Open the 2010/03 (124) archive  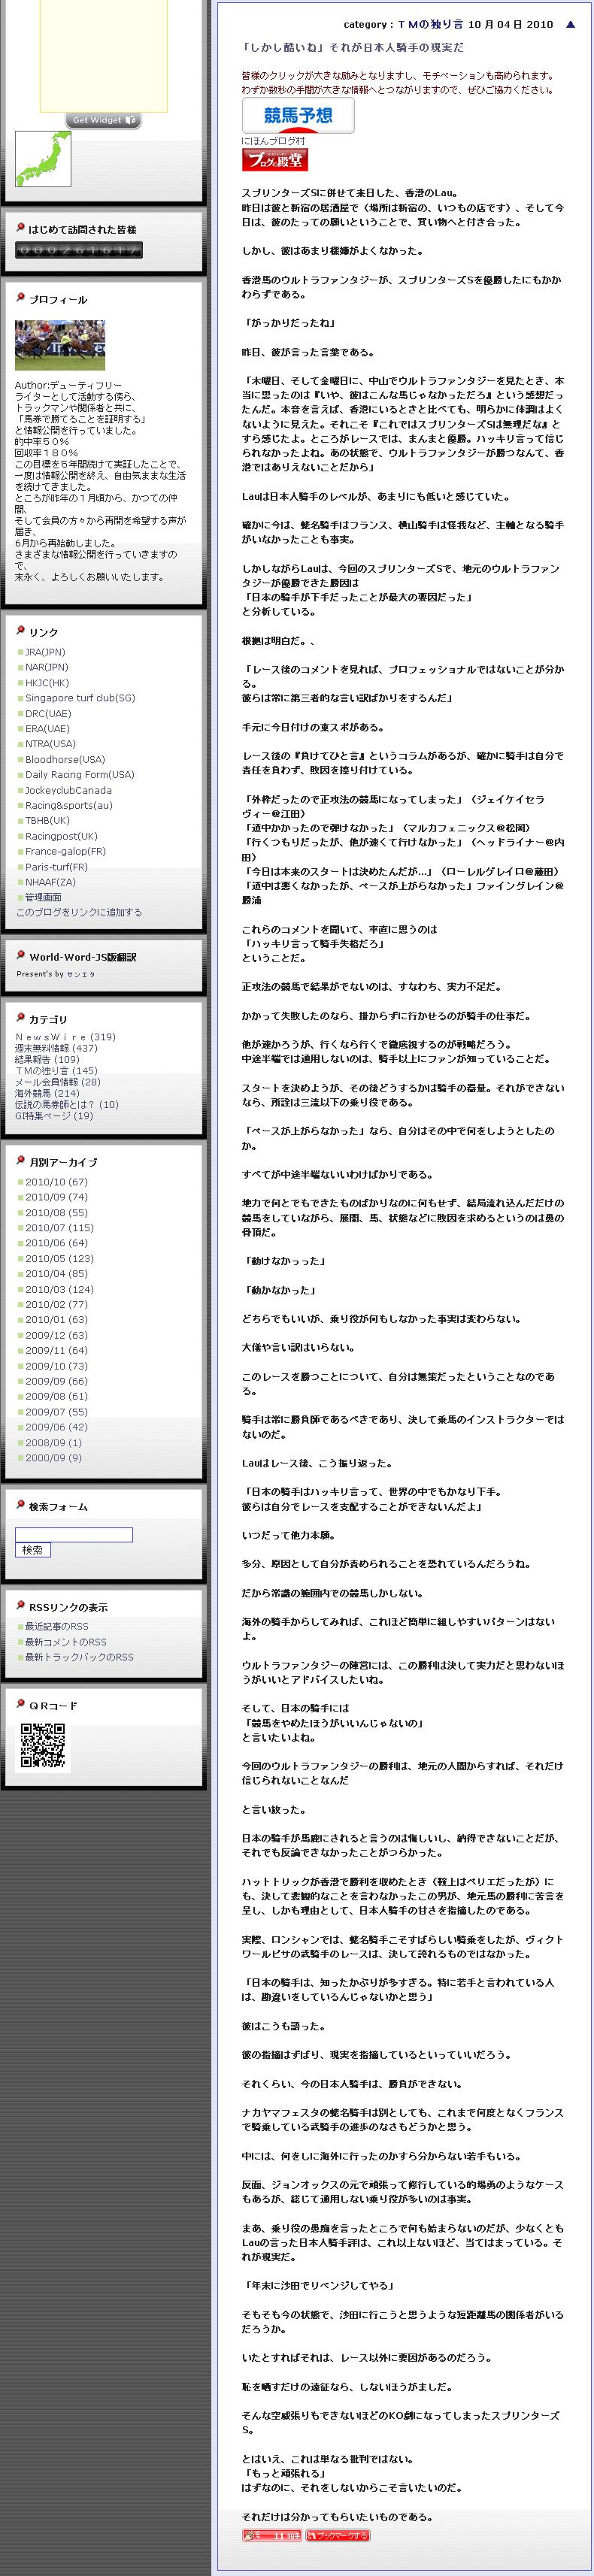point(59,1290)
